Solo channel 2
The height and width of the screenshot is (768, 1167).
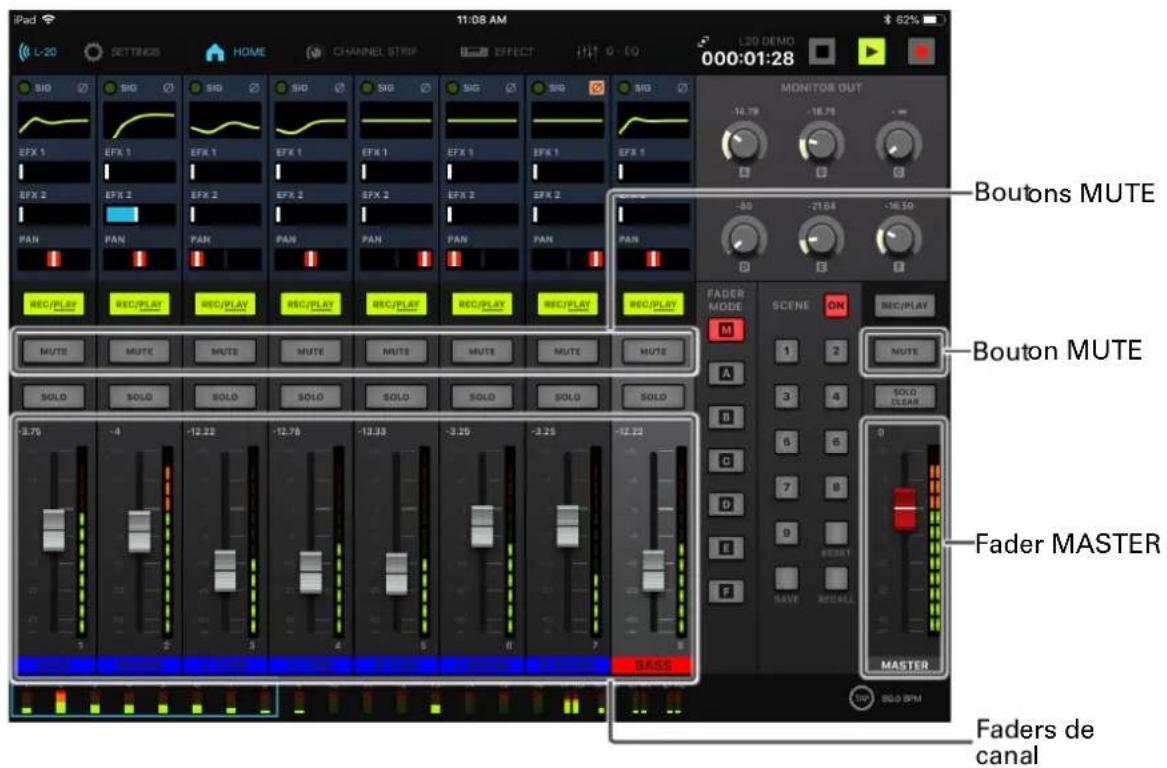tap(139, 397)
